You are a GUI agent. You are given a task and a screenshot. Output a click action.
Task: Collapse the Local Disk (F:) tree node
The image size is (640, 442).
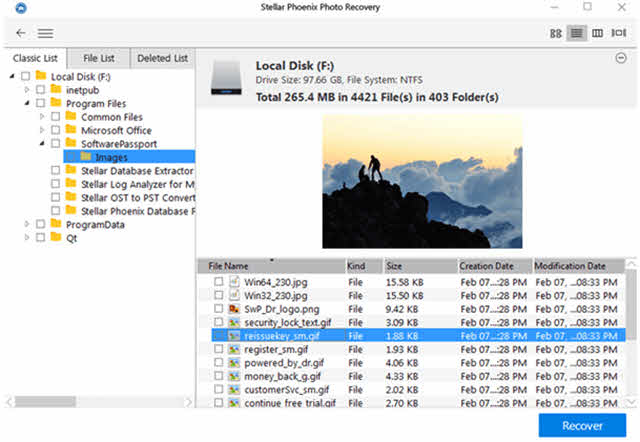[12, 76]
